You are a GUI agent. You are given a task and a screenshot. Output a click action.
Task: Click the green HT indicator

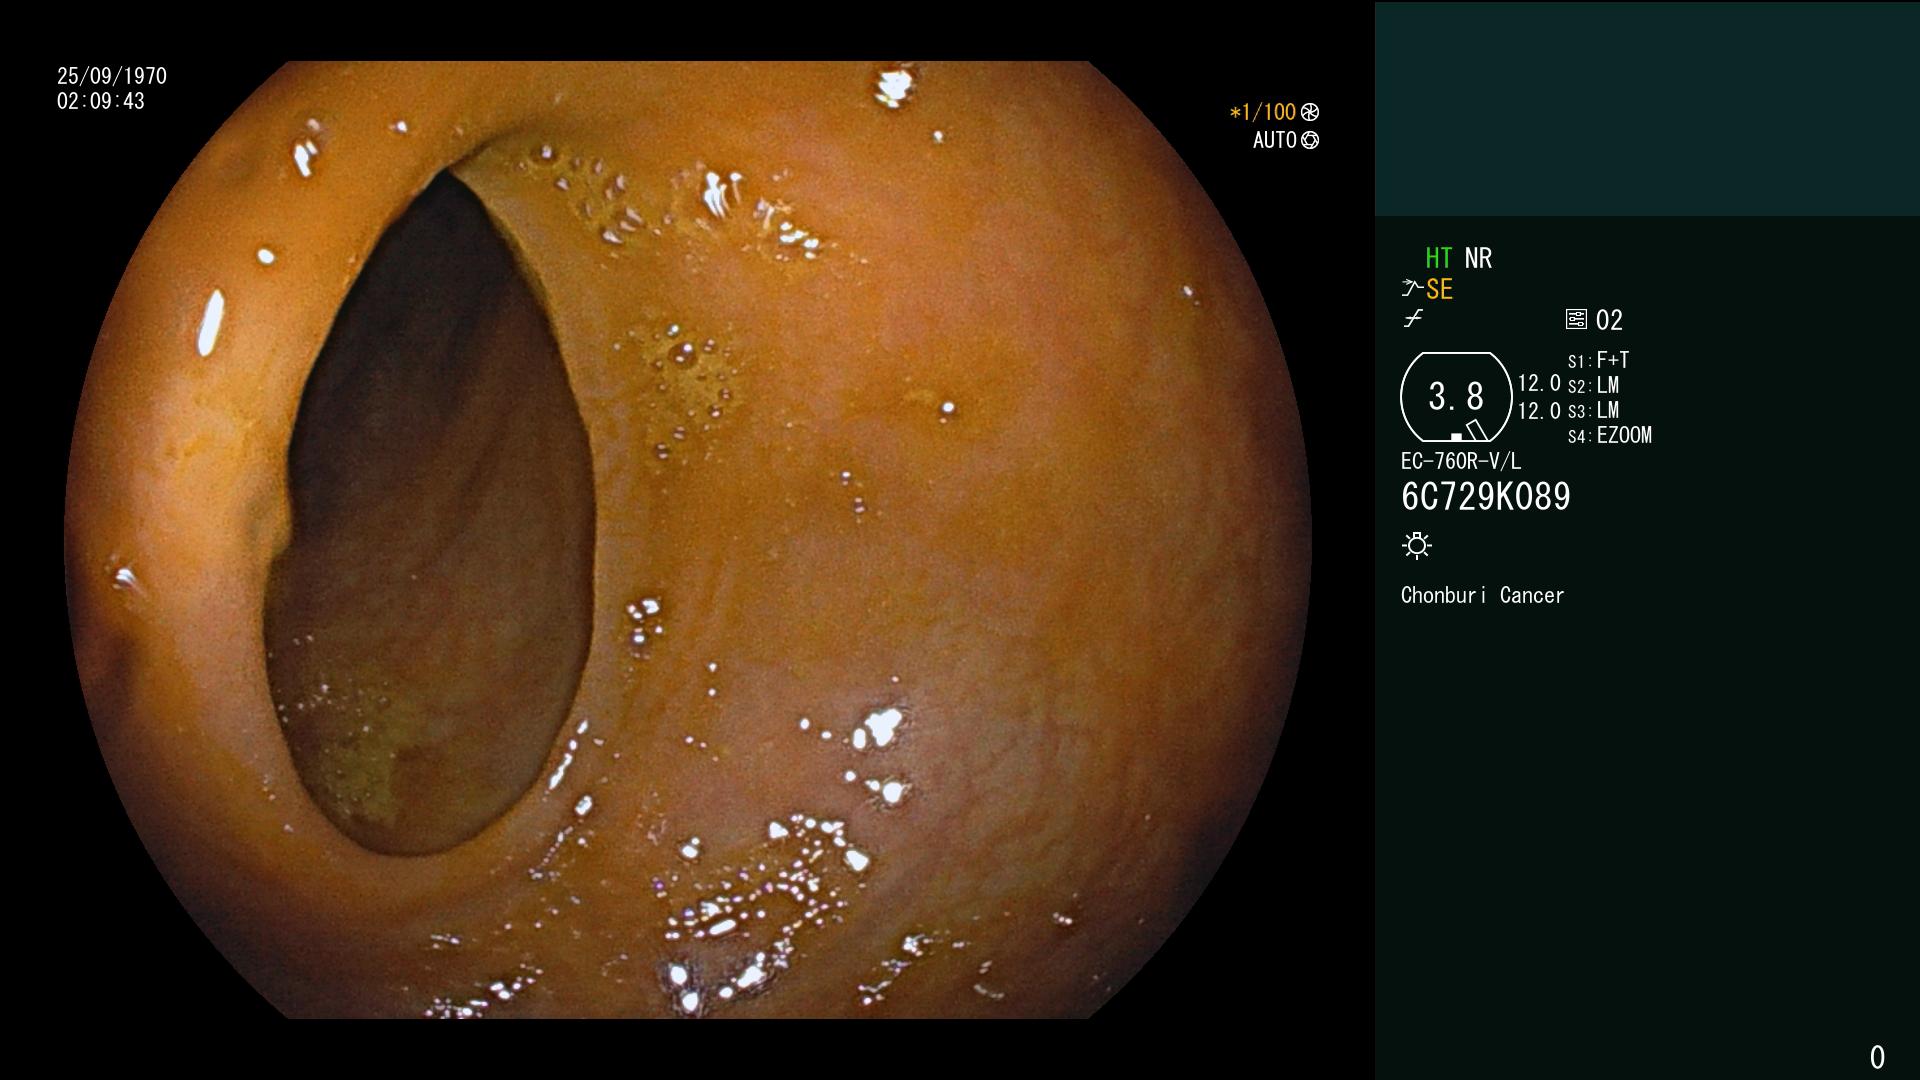pyautogui.click(x=1438, y=258)
